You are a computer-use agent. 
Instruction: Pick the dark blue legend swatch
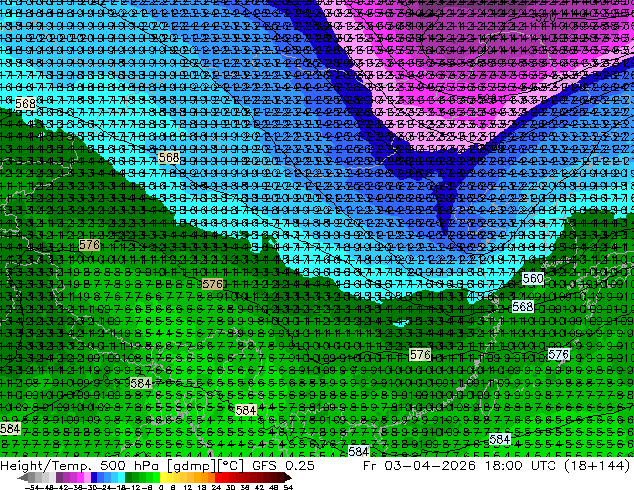(x=94, y=477)
